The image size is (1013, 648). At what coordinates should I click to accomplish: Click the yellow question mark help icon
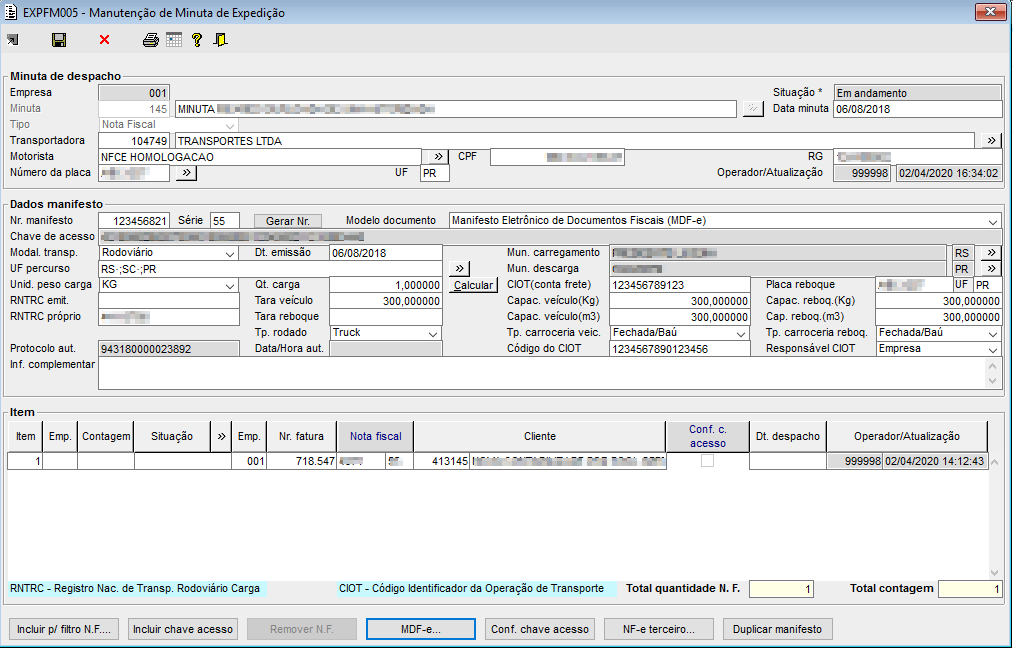197,40
